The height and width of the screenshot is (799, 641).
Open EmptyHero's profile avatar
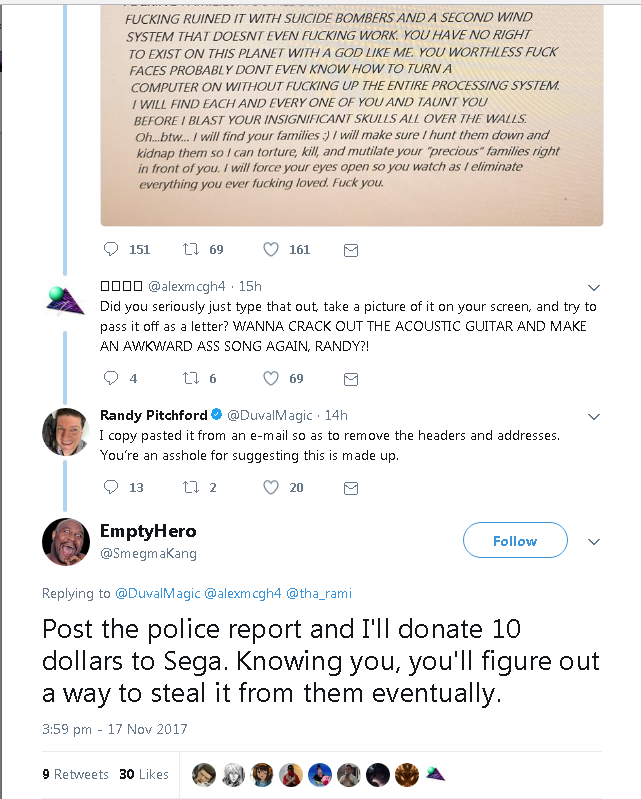point(66,542)
